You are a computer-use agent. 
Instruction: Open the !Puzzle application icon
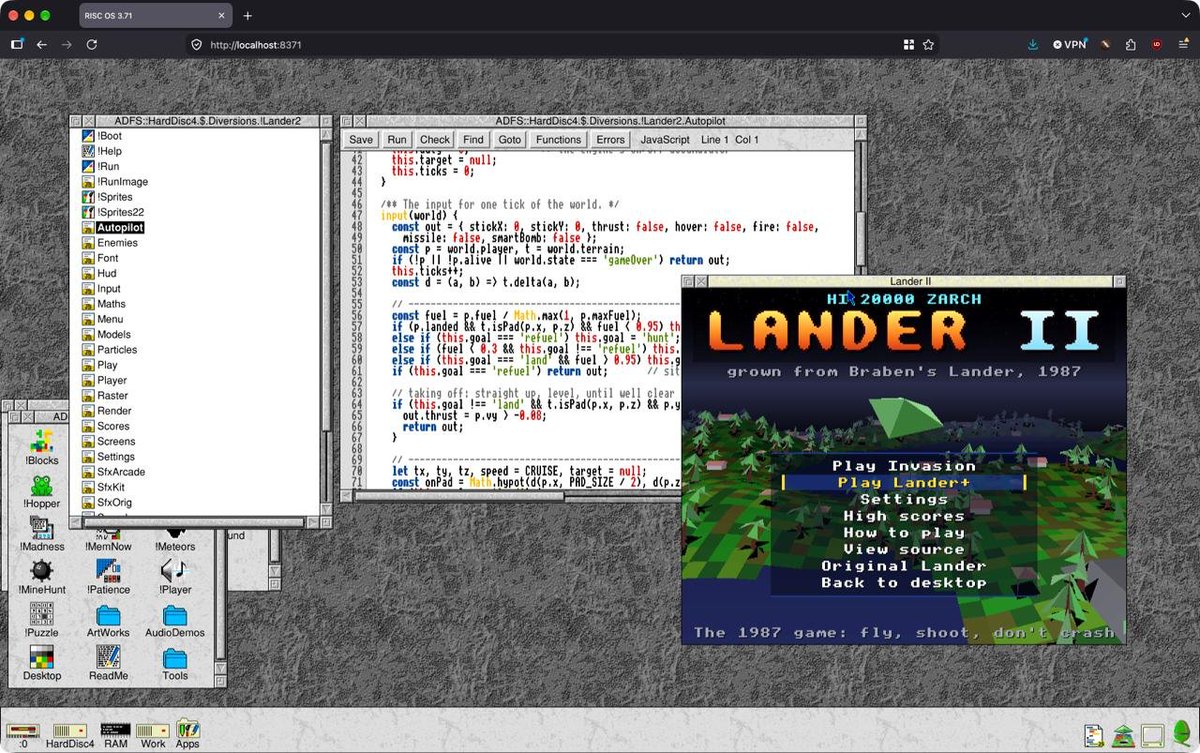click(x=42, y=620)
